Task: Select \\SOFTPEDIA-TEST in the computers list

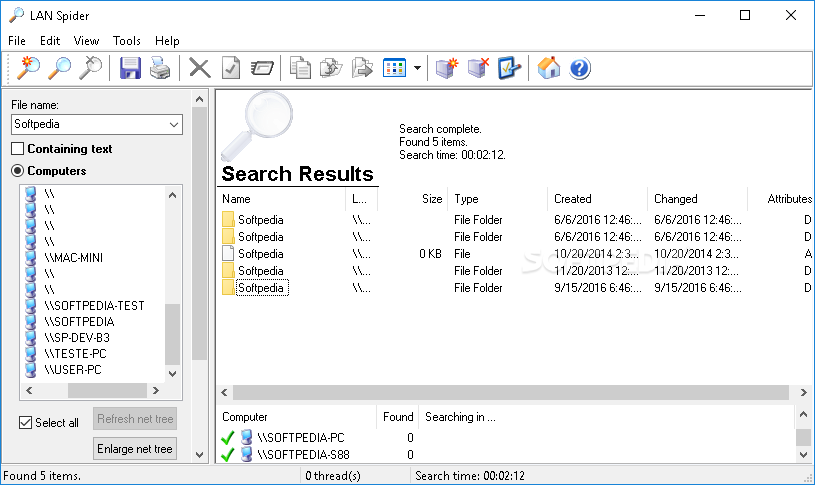Action: 94,306
